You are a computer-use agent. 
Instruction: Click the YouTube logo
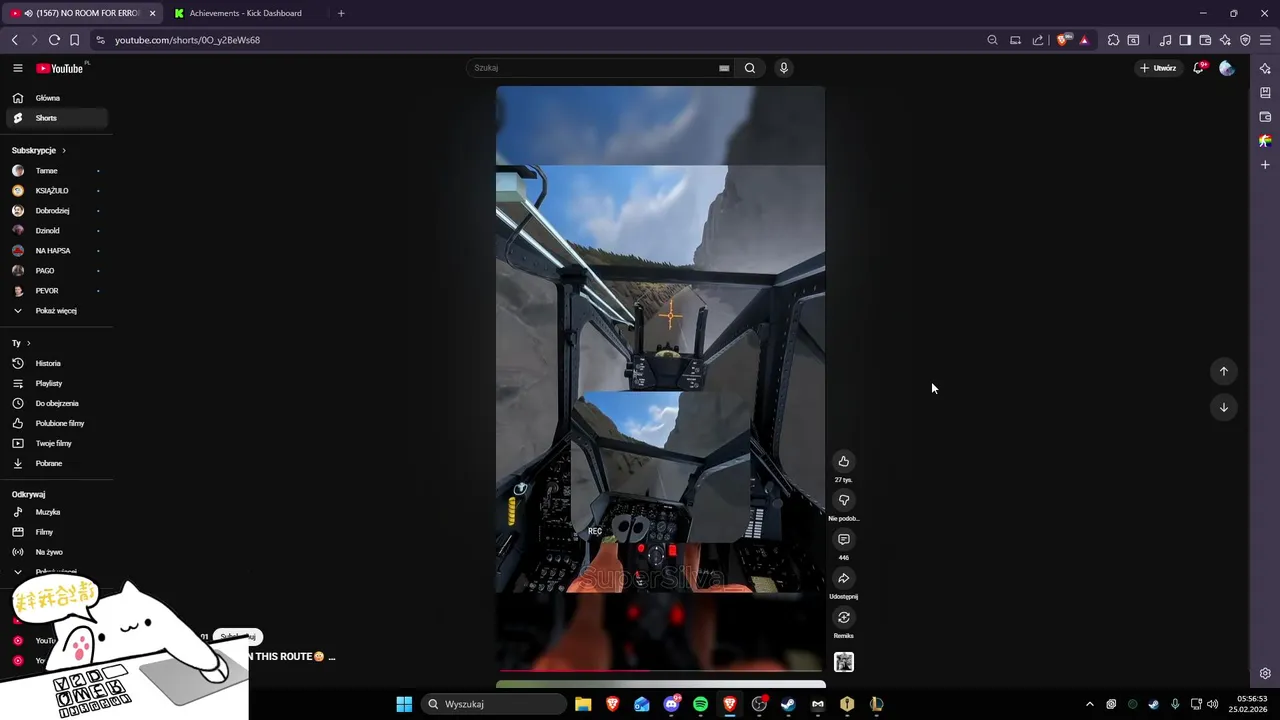pyautogui.click(x=60, y=68)
